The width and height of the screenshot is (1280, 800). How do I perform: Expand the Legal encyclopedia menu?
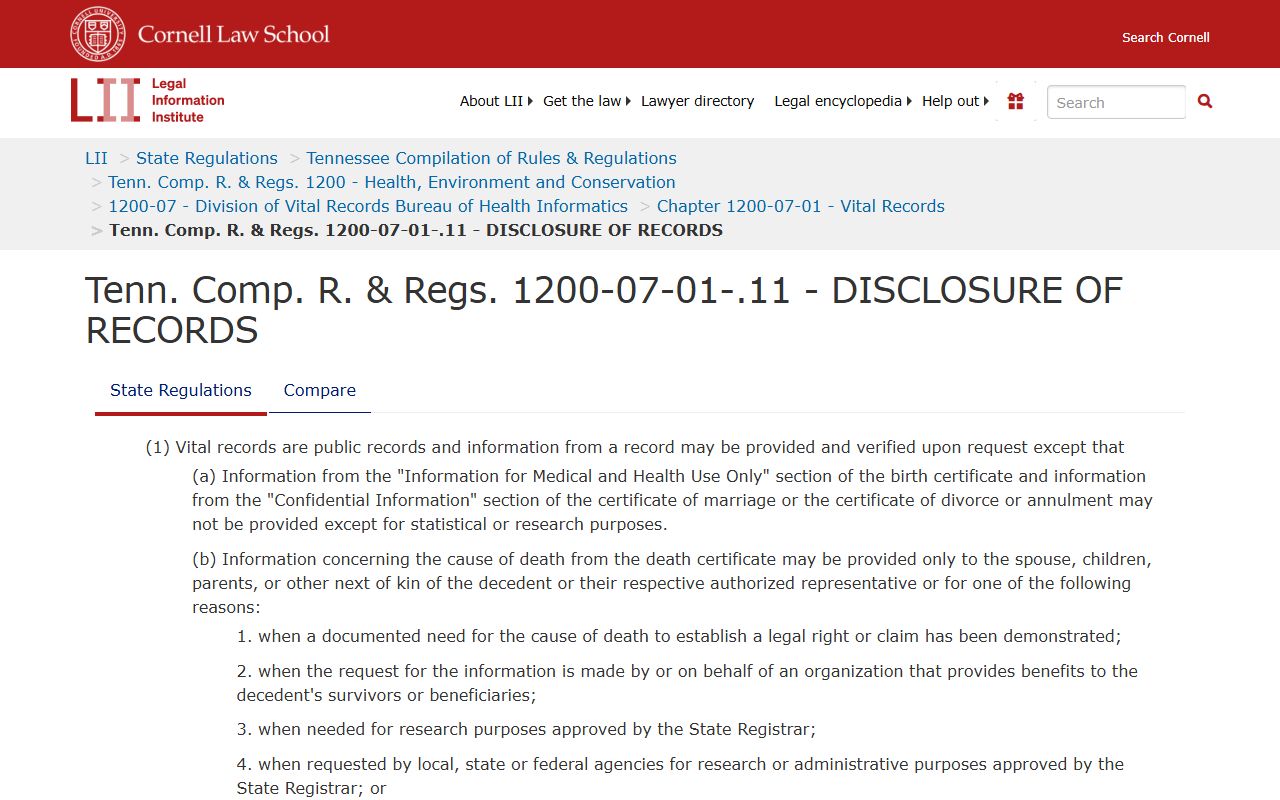[x=843, y=101]
